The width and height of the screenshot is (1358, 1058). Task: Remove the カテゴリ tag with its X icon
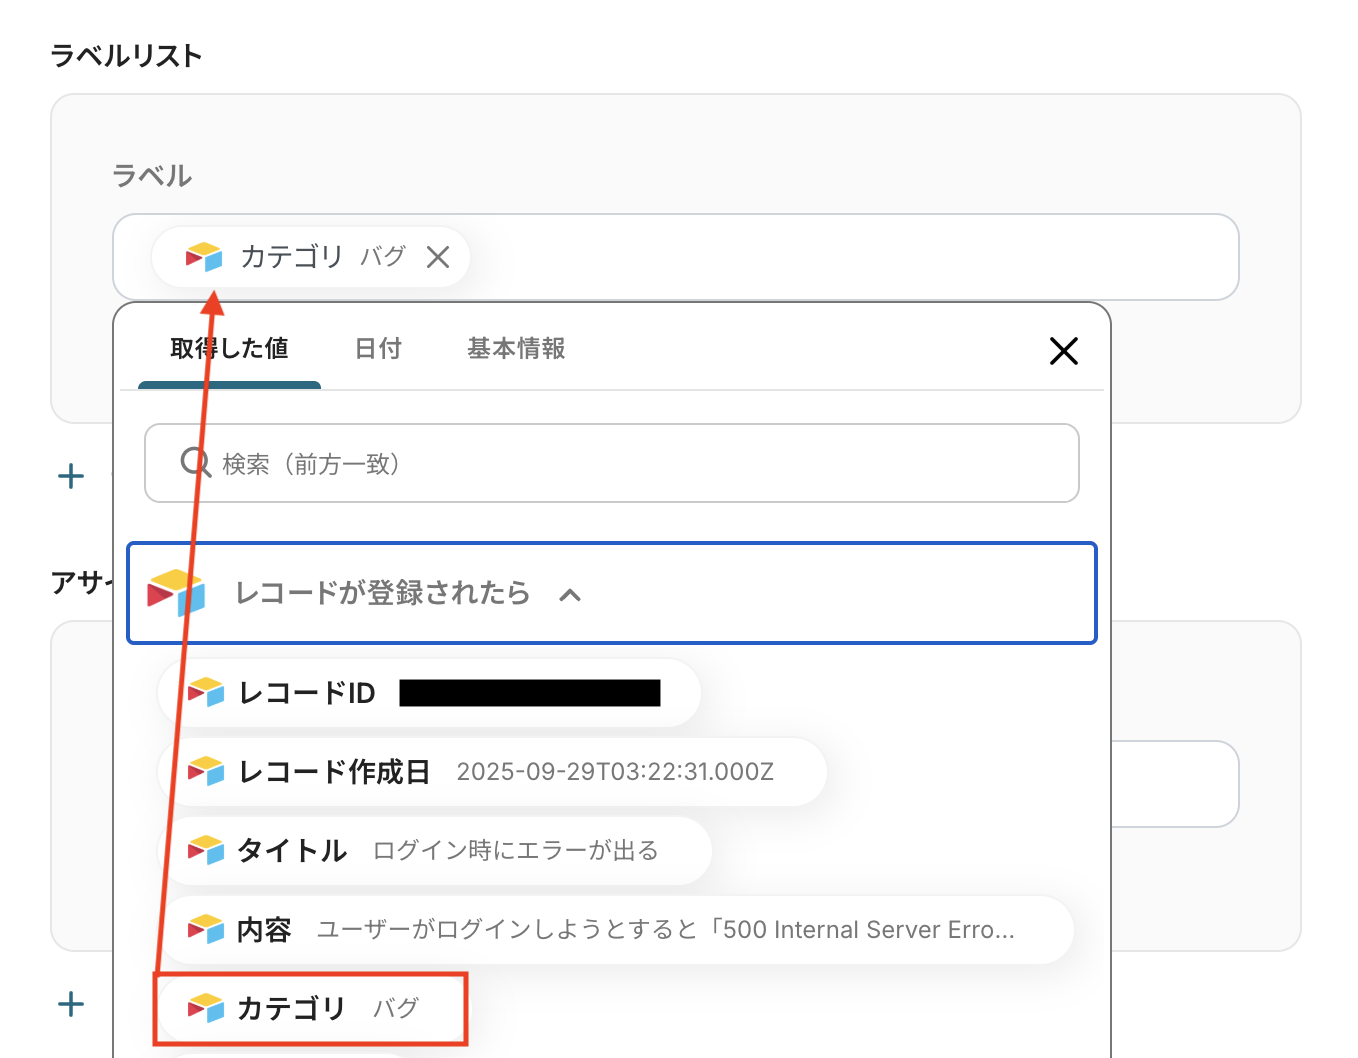coord(438,257)
